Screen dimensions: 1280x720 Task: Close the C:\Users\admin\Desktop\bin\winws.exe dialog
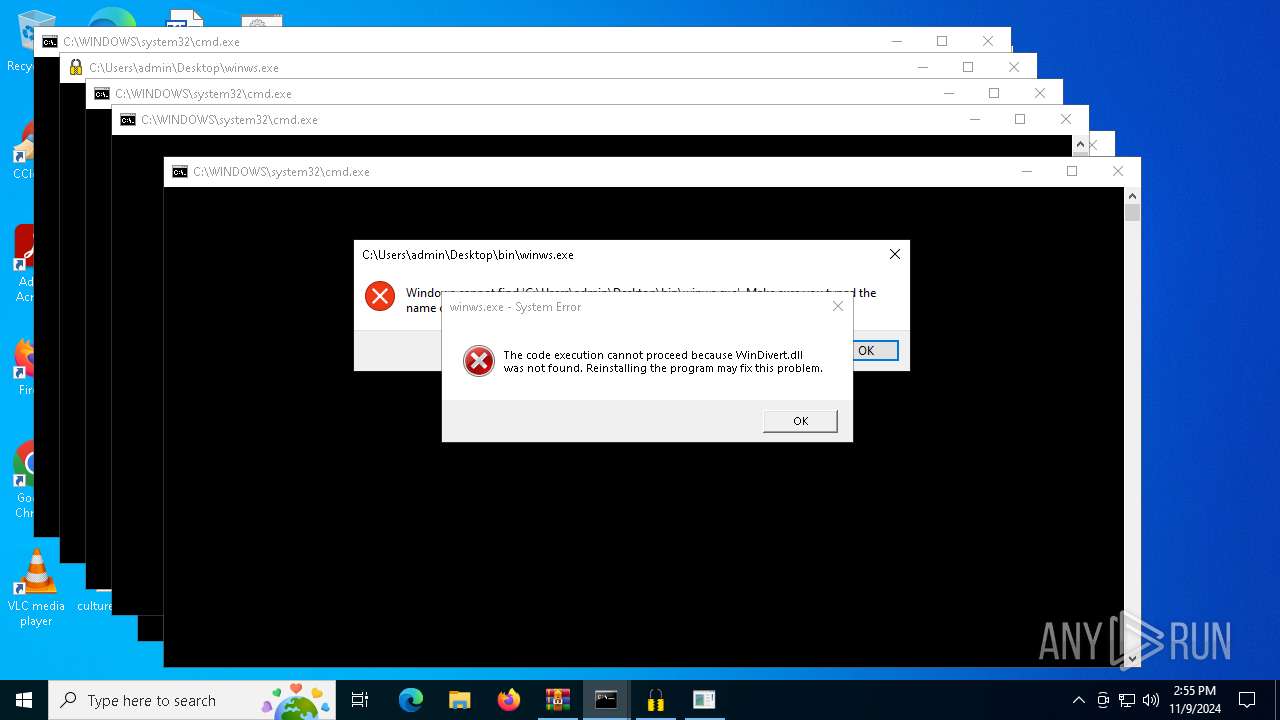click(895, 254)
